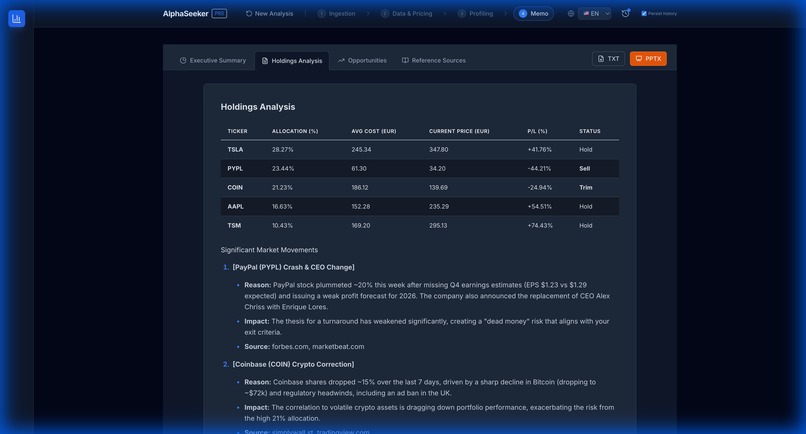Click the CURRENT PRICE (EUR) column header

click(x=459, y=131)
